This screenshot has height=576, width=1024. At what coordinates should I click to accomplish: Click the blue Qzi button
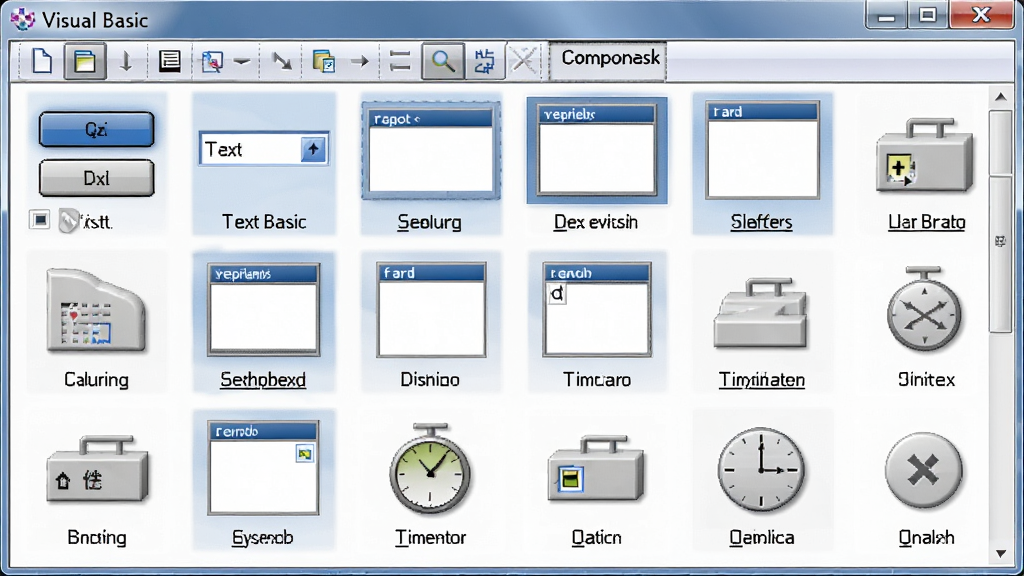97,129
